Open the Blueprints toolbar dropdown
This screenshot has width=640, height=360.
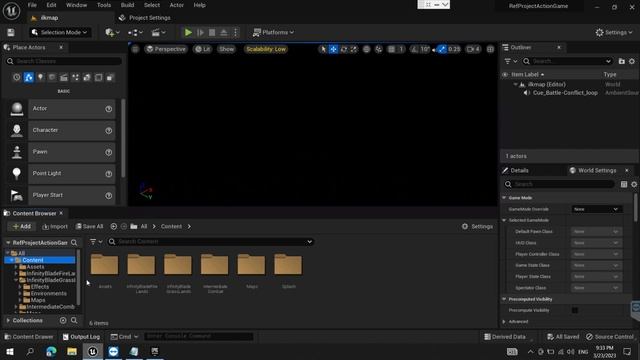click(x=136, y=32)
